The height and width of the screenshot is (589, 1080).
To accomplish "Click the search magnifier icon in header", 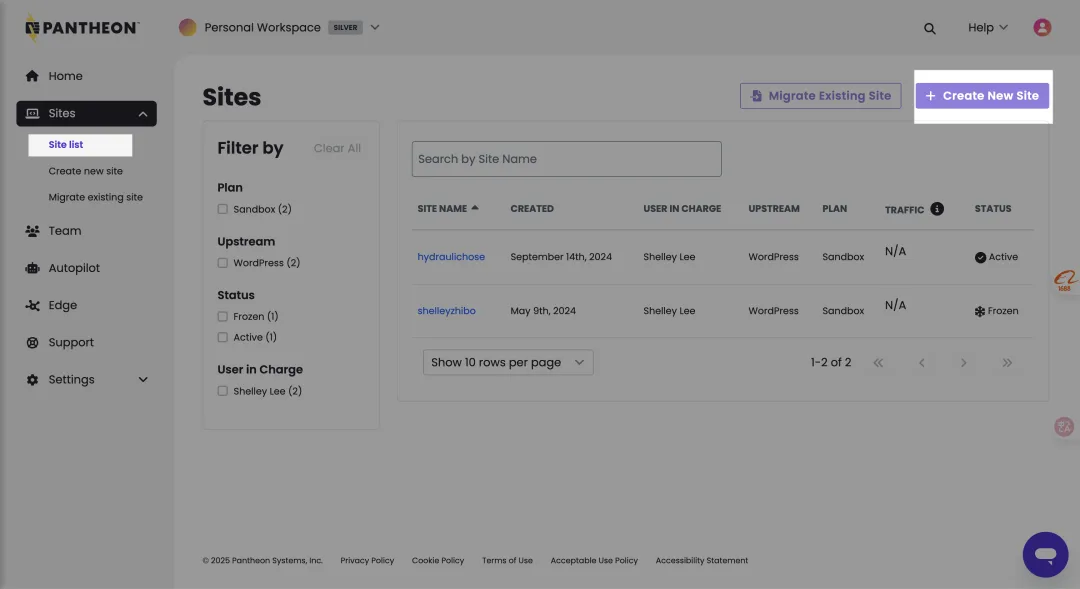I will pyautogui.click(x=930, y=28).
